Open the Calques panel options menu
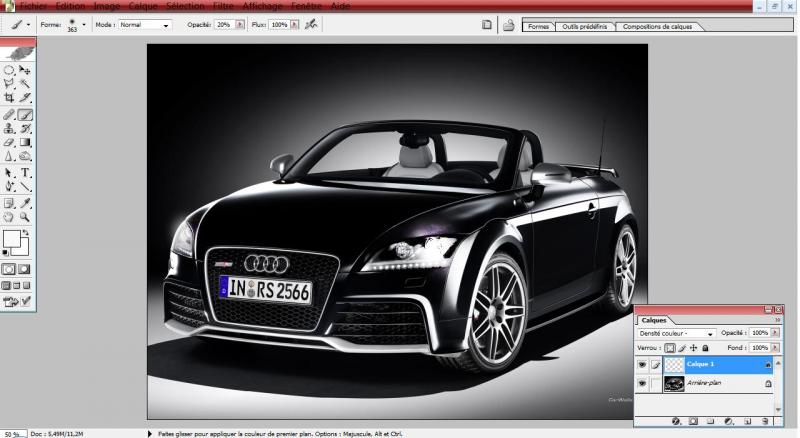 (x=778, y=320)
